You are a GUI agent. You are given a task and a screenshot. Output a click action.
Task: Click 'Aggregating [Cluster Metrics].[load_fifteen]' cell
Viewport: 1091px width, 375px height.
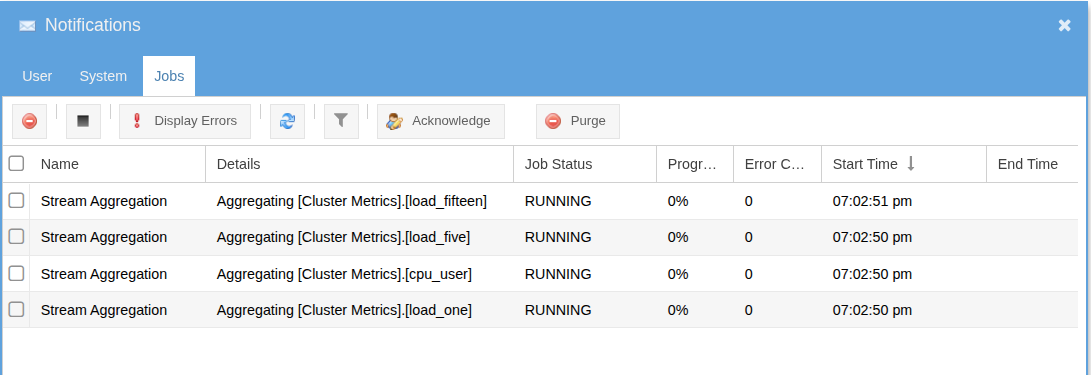(351, 201)
